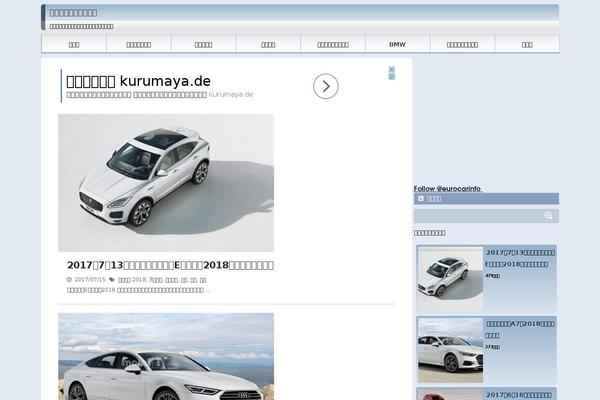
Task: Open the BMW navigation menu item
Action: coord(397,44)
